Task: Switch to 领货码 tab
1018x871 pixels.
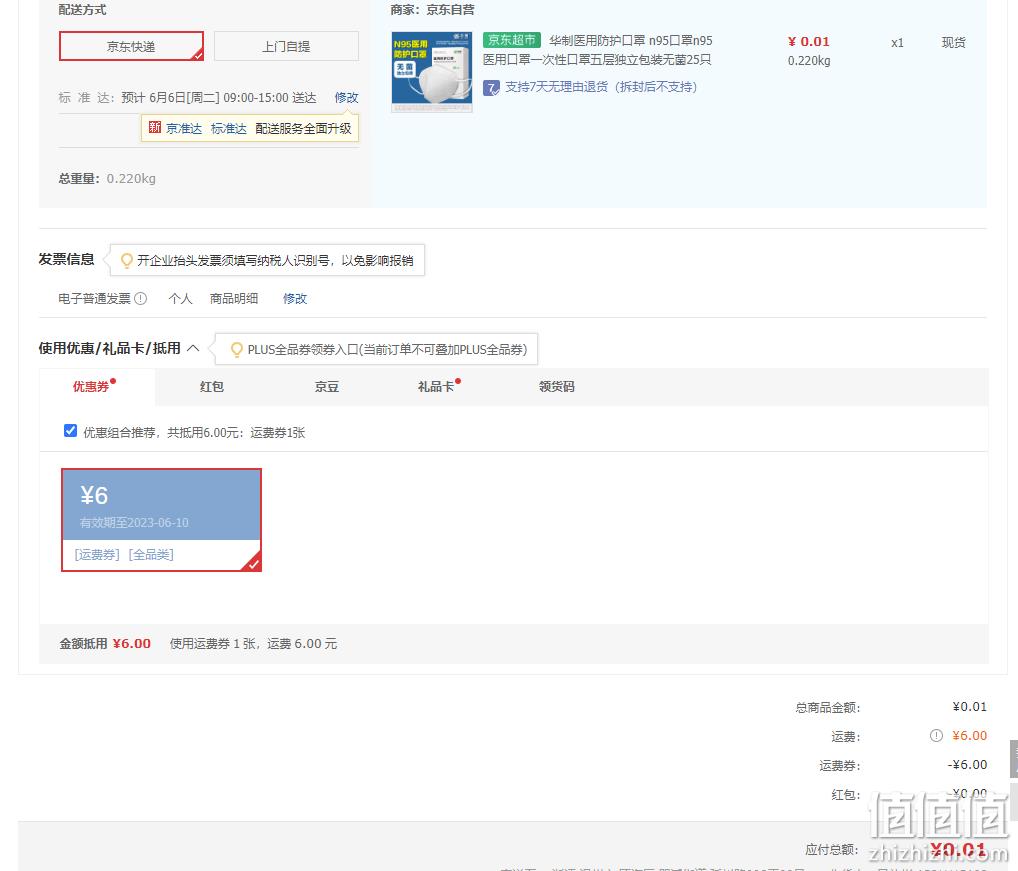Action: [x=556, y=387]
